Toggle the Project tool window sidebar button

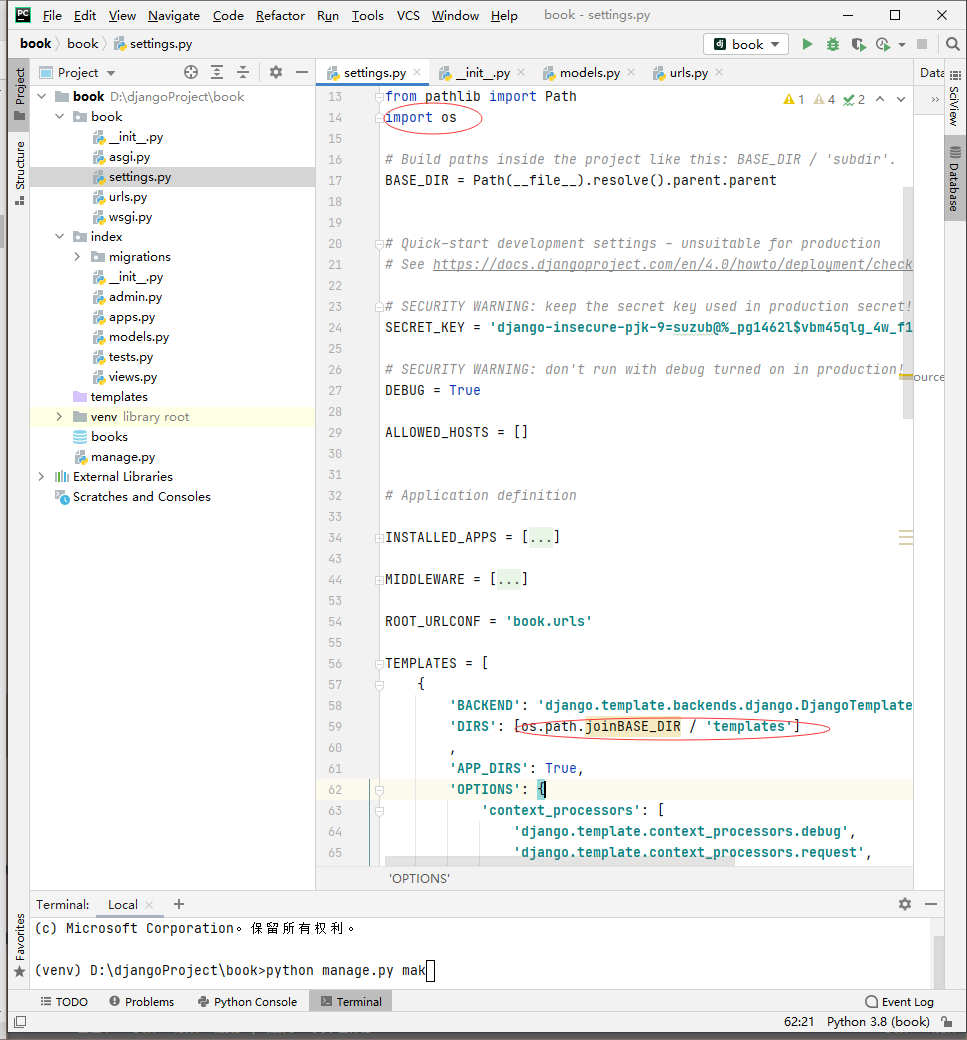coord(20,94)
